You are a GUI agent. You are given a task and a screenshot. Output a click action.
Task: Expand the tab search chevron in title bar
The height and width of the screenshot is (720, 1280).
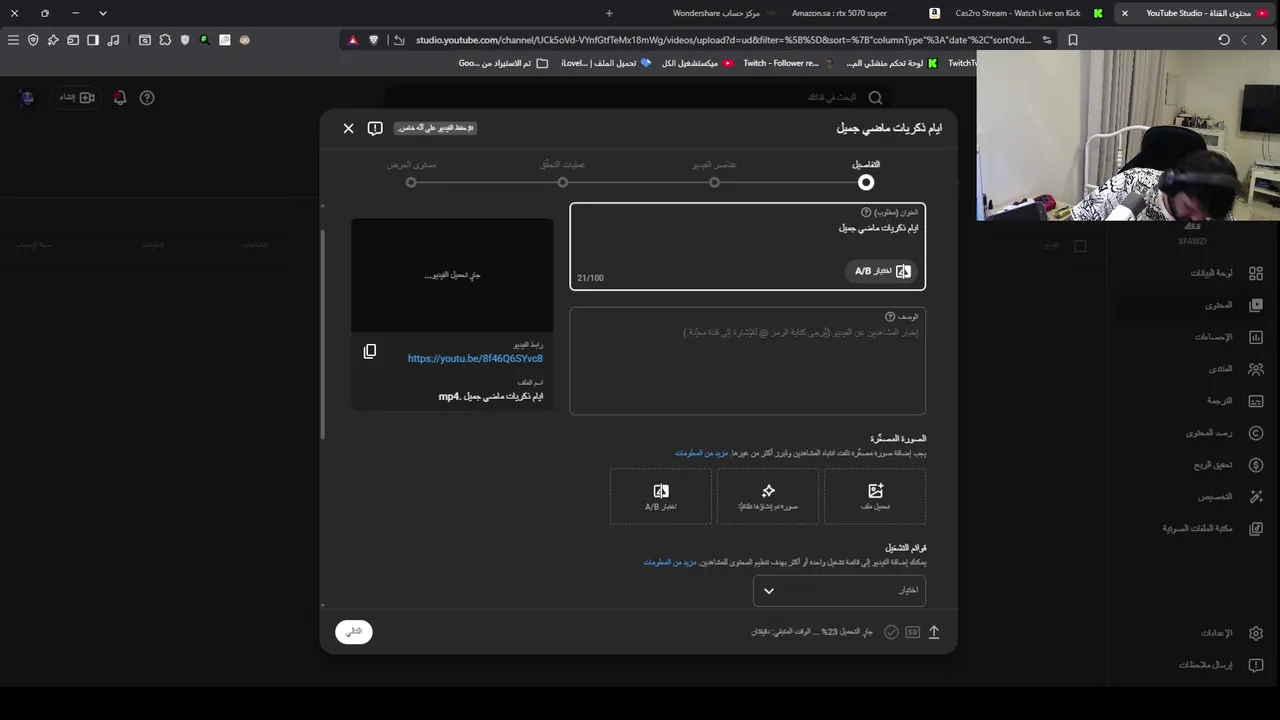(102, 13)
